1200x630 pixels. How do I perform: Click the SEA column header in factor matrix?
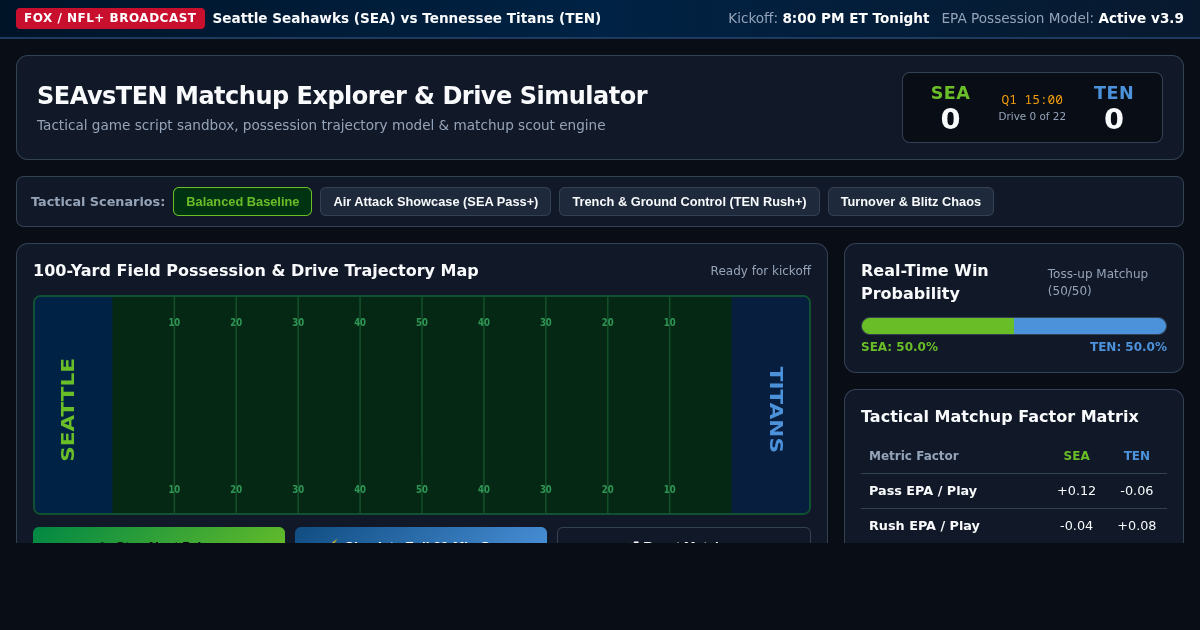point(1076,456)
